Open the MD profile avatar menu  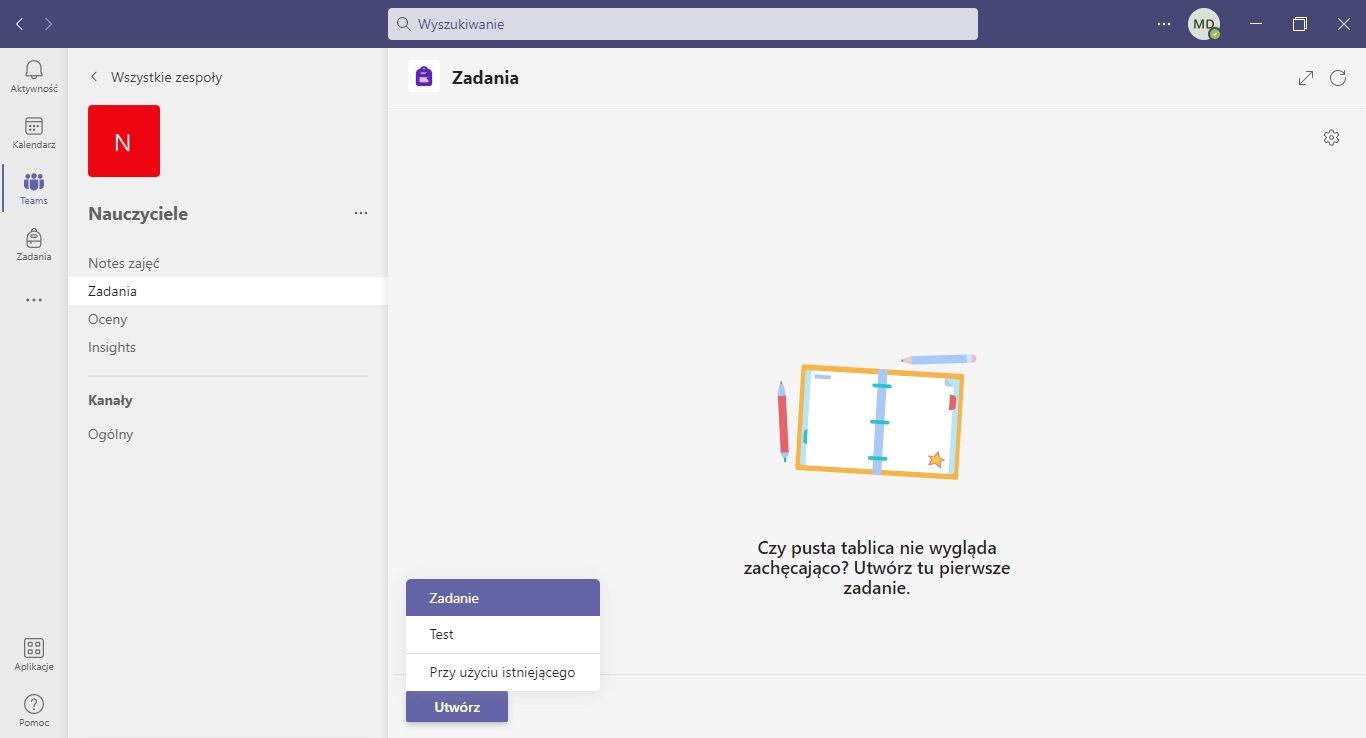click(1203, 24)
